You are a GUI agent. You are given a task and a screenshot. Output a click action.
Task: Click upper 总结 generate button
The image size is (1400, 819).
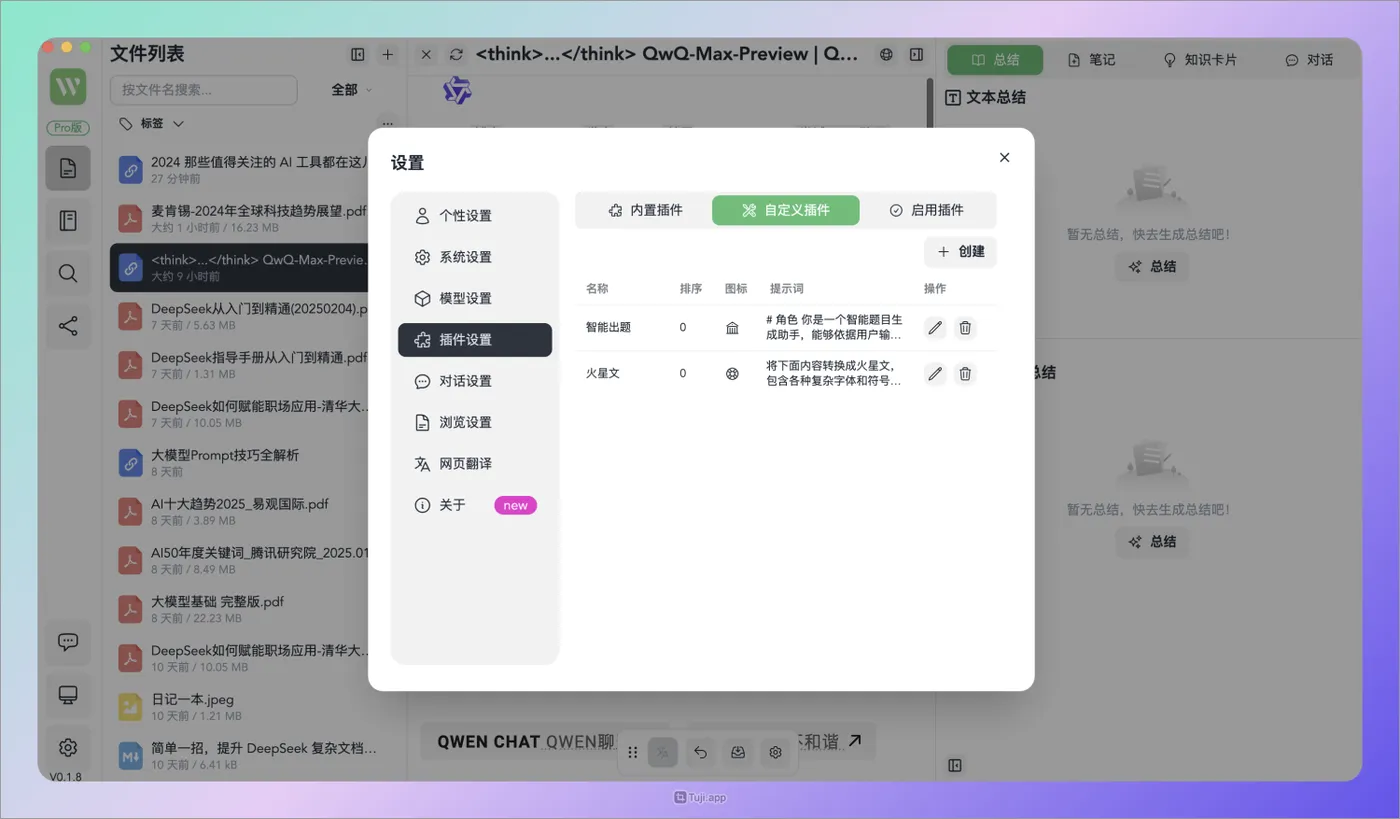pos(1151,267)
